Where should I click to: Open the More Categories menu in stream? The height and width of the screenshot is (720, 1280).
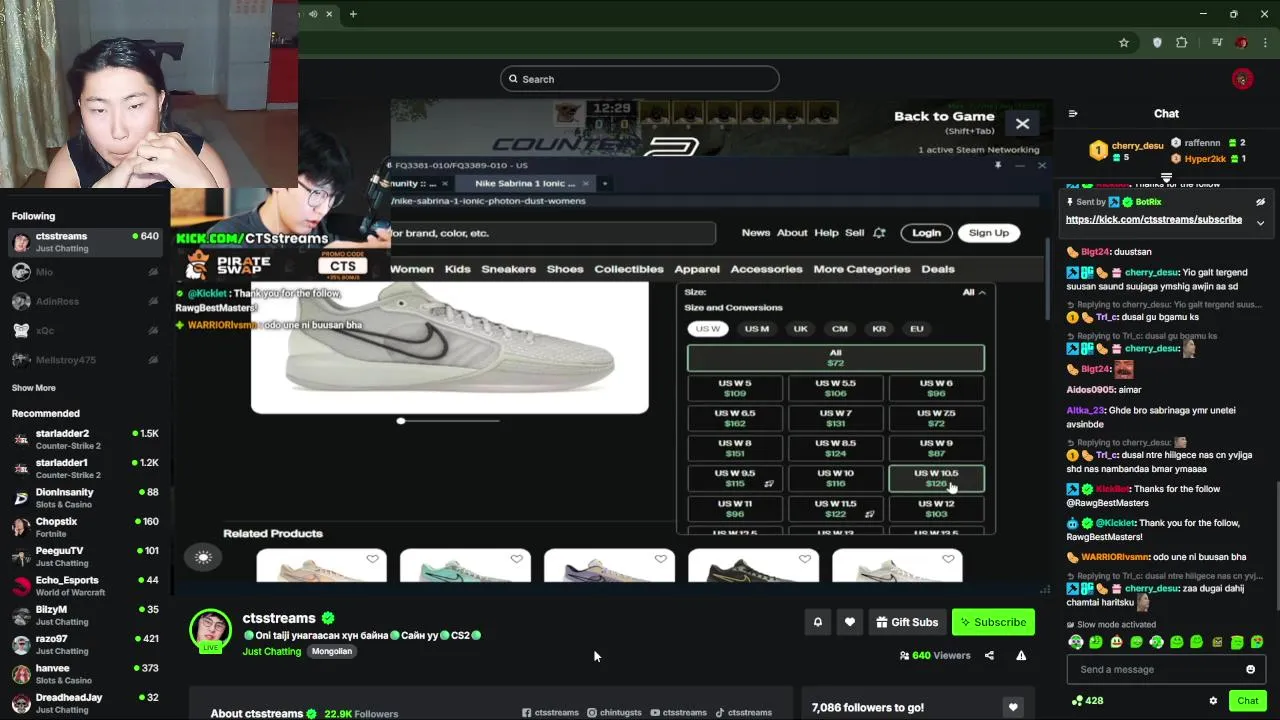coord(862,269)
